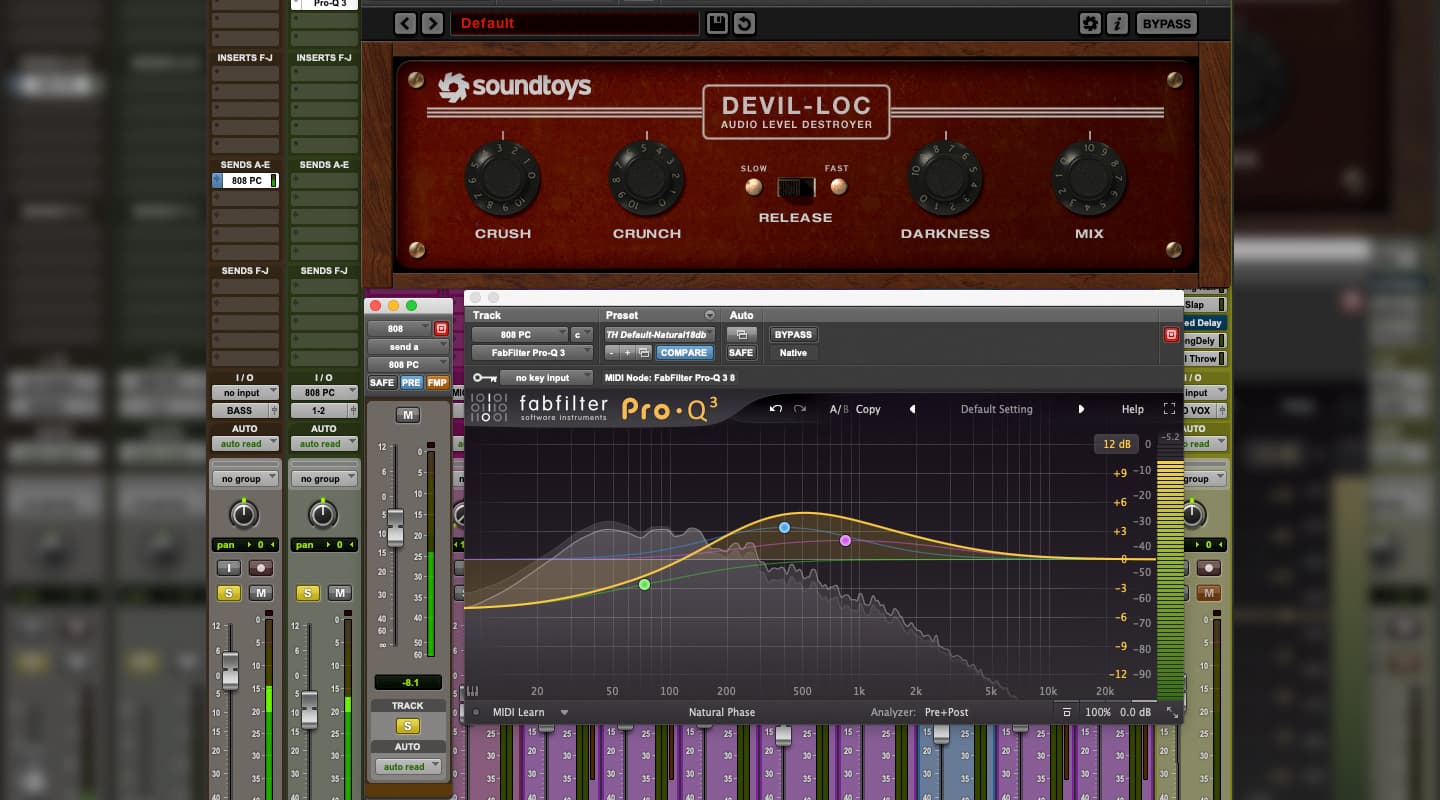
Task: Toggle the COMPARE button in plugin header
Action: [x=684, y=353]
